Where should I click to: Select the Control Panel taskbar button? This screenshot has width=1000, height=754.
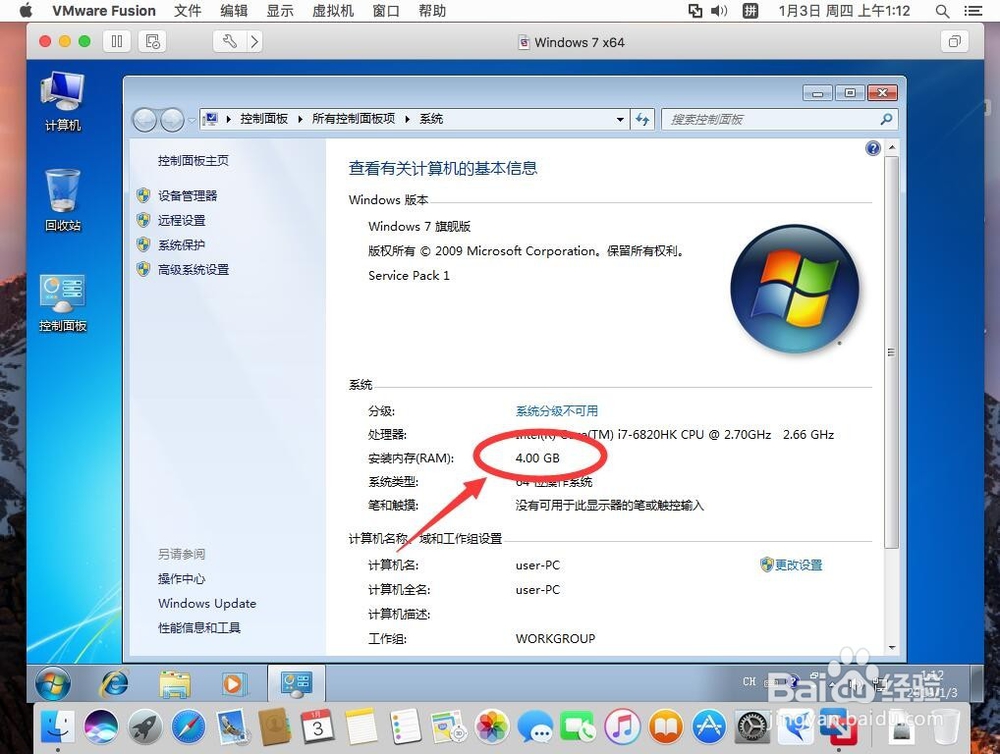pos(297,683)
